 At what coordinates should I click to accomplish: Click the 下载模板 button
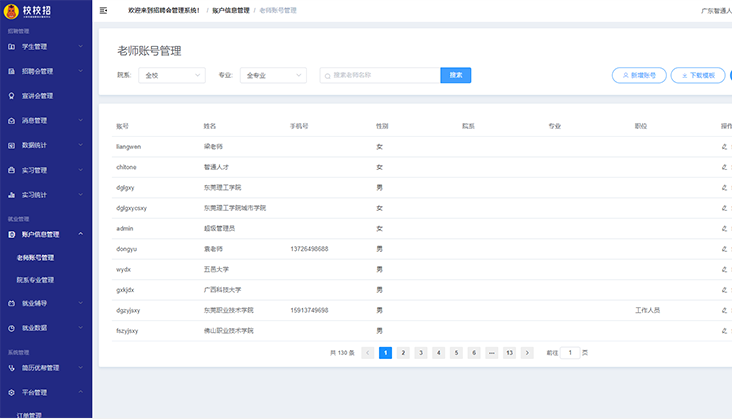(x=698, y=75)
